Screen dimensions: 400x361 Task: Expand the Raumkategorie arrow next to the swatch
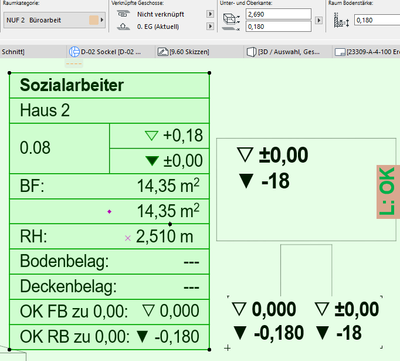[102, 20]
